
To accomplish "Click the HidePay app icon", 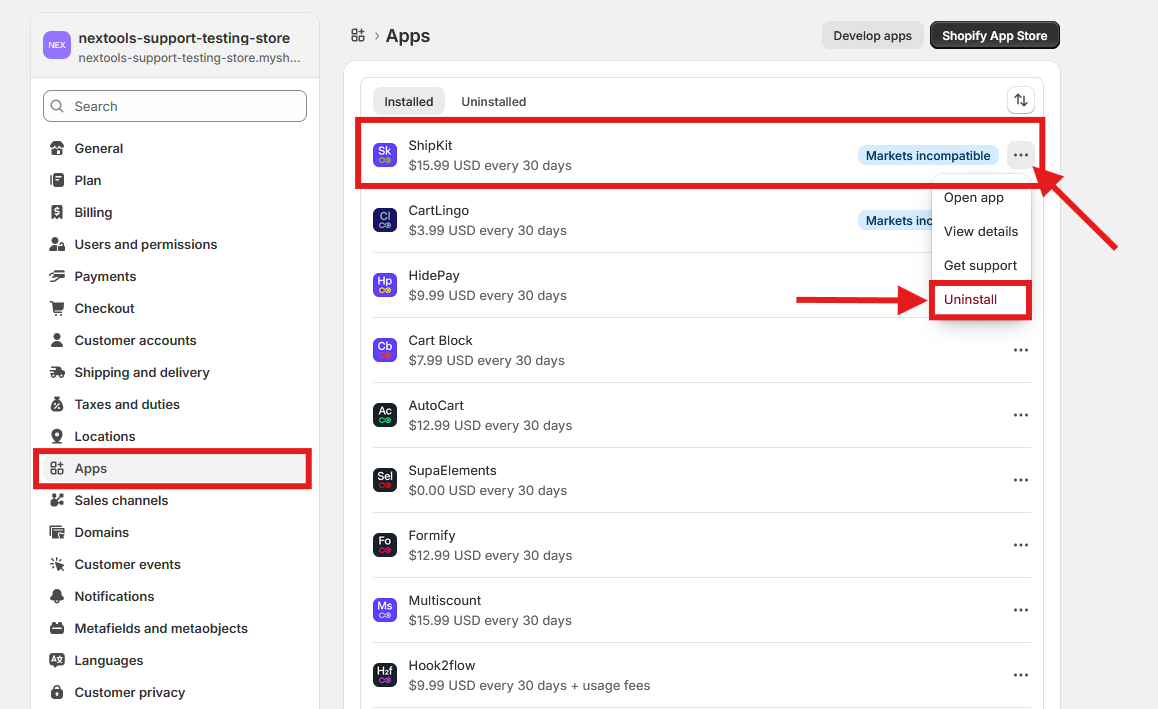I will [385, 285].
